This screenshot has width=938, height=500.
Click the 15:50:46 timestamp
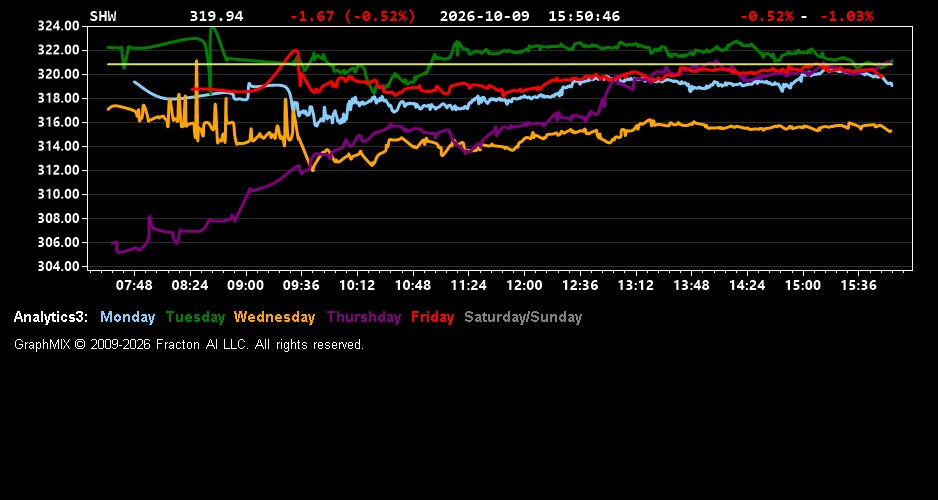tap(584, 16)
